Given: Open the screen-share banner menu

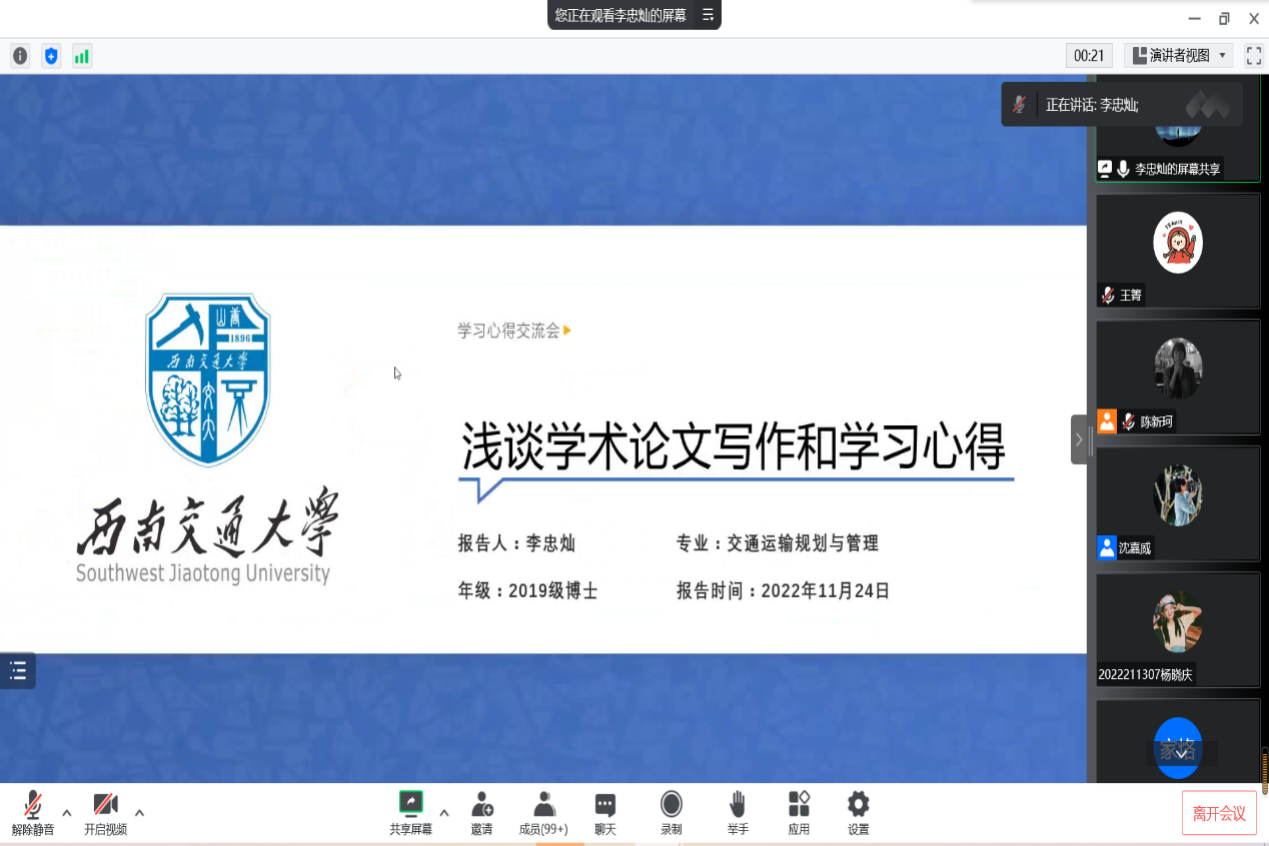Looking at the screenshot, I should (707, 15).
